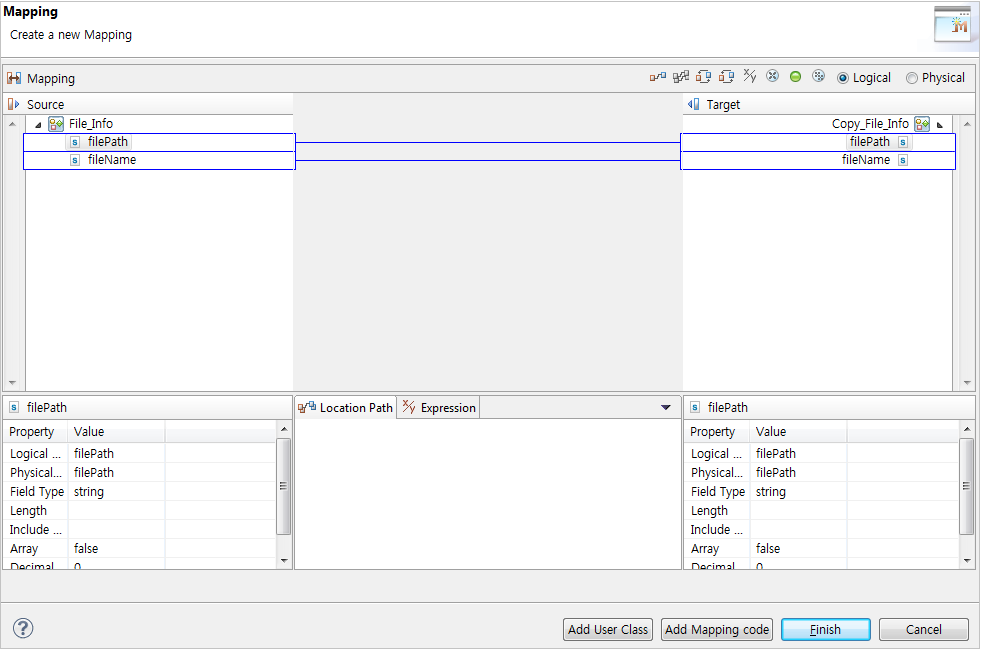Click the remove mapping toolbar icon
983x652 pixels.
click(x=772, y=76)
